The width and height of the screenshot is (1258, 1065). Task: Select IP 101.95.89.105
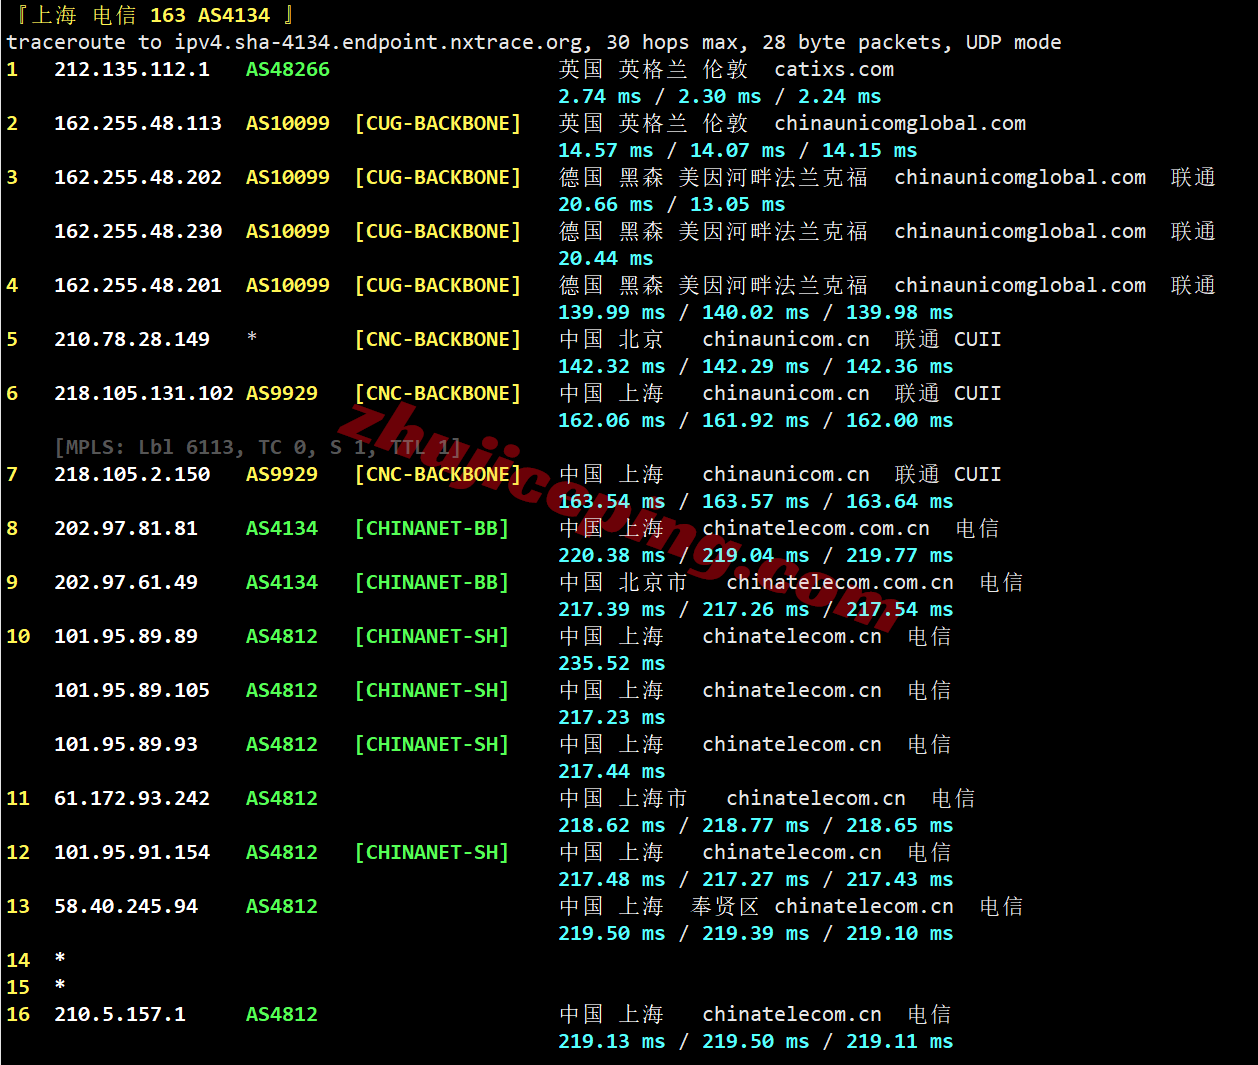click(x=132, y=690)
